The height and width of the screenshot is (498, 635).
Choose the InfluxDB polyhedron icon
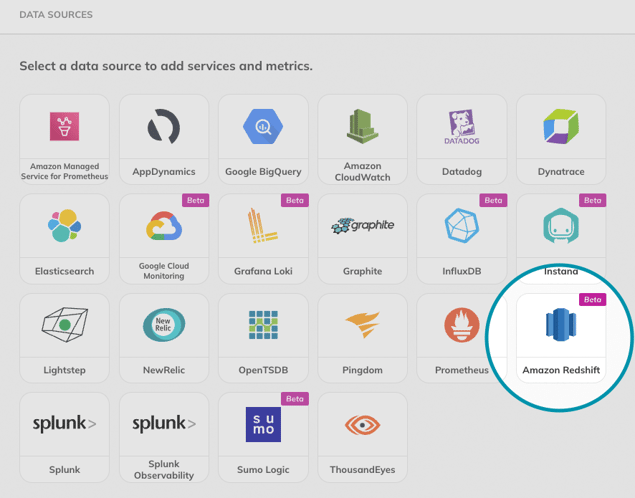[x=462, y=226]
